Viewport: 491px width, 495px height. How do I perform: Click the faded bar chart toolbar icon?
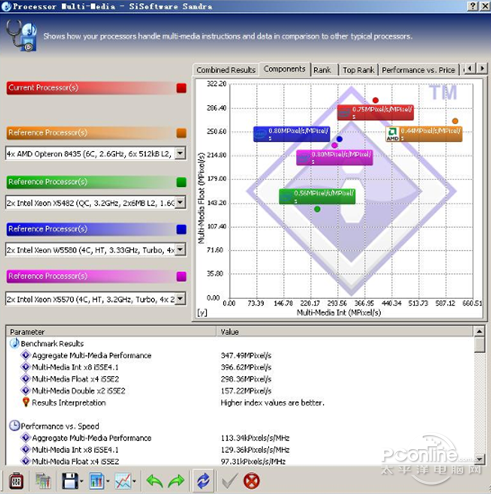click(x=43, y=481)
